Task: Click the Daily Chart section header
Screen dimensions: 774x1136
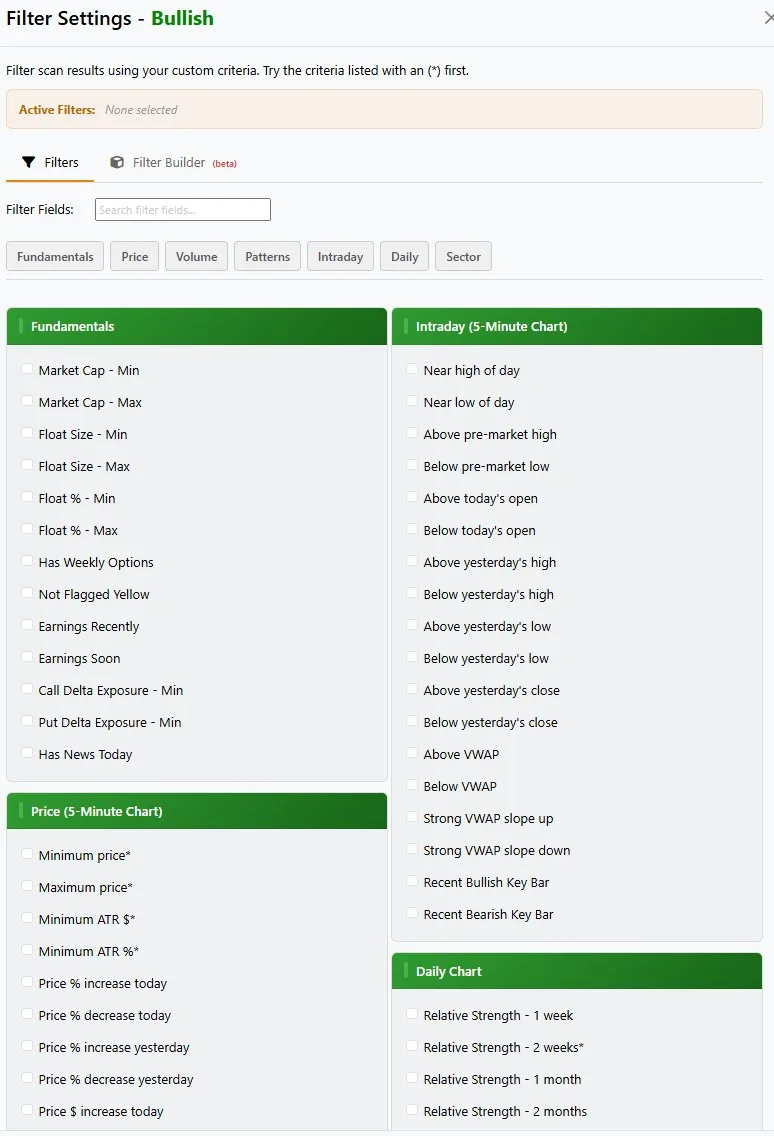Action: (577, 971)
